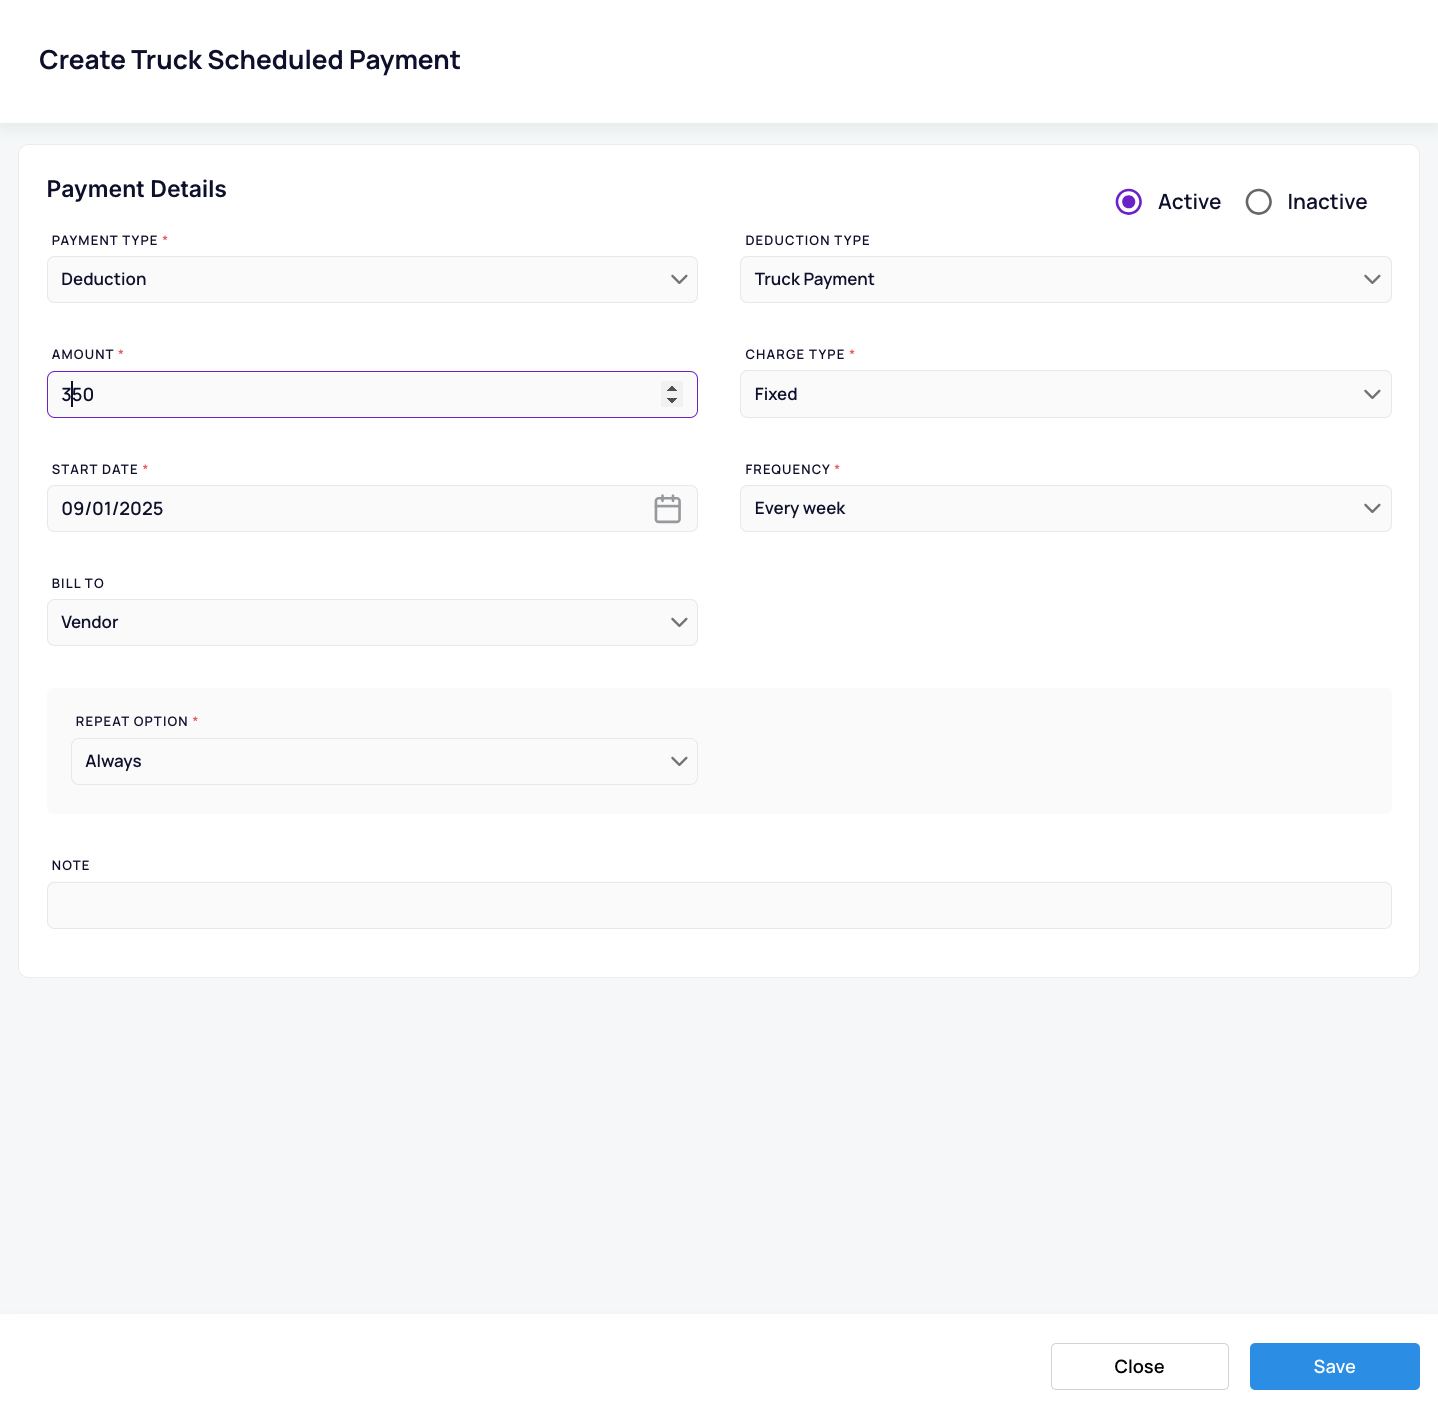The height and width of the screenshot is (1404, 1438).
Task: Select the Inactive status radio button
Action: [x=1258, y=201]
